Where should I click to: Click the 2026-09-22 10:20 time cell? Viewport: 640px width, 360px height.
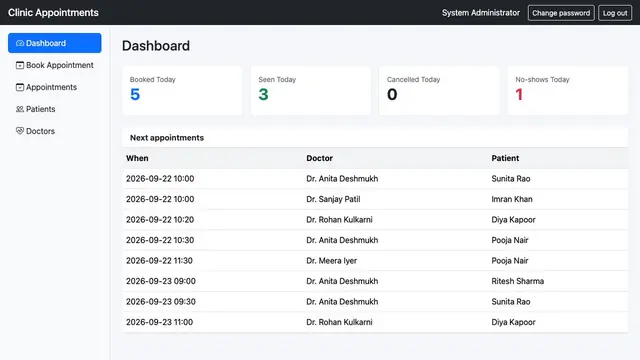(160, 220)
